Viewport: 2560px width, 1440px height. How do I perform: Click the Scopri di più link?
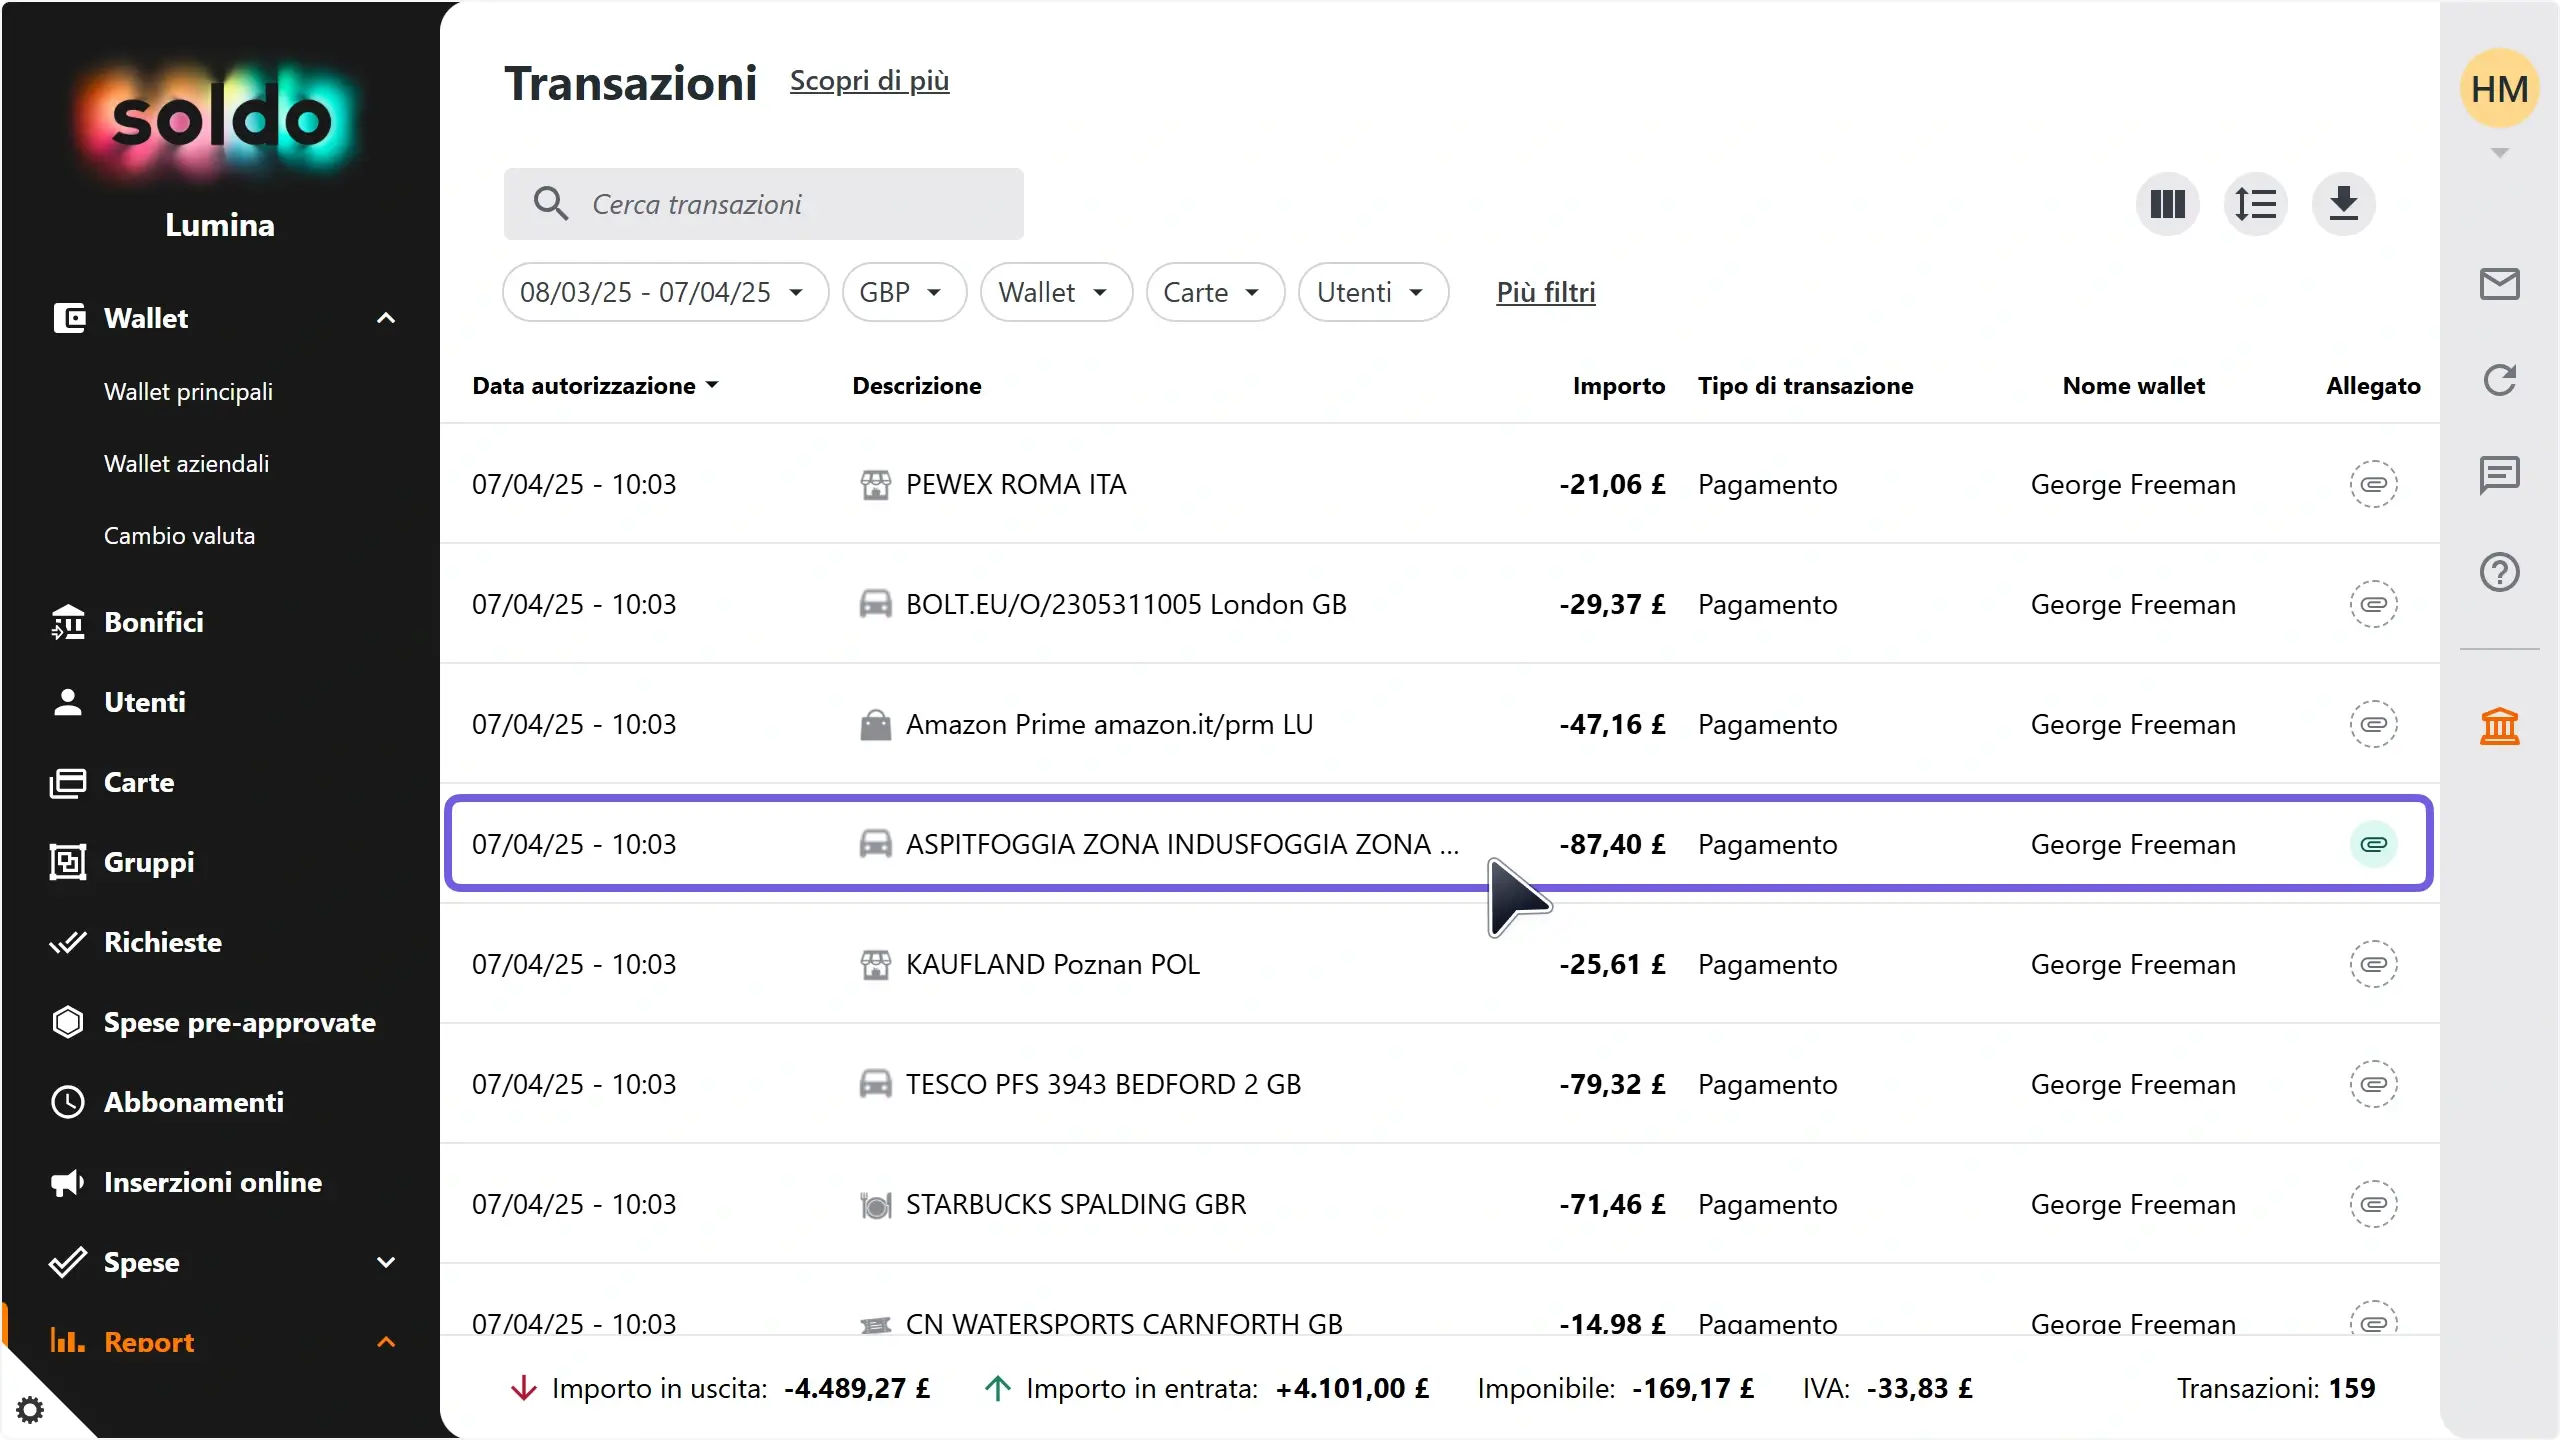point(869,81)
